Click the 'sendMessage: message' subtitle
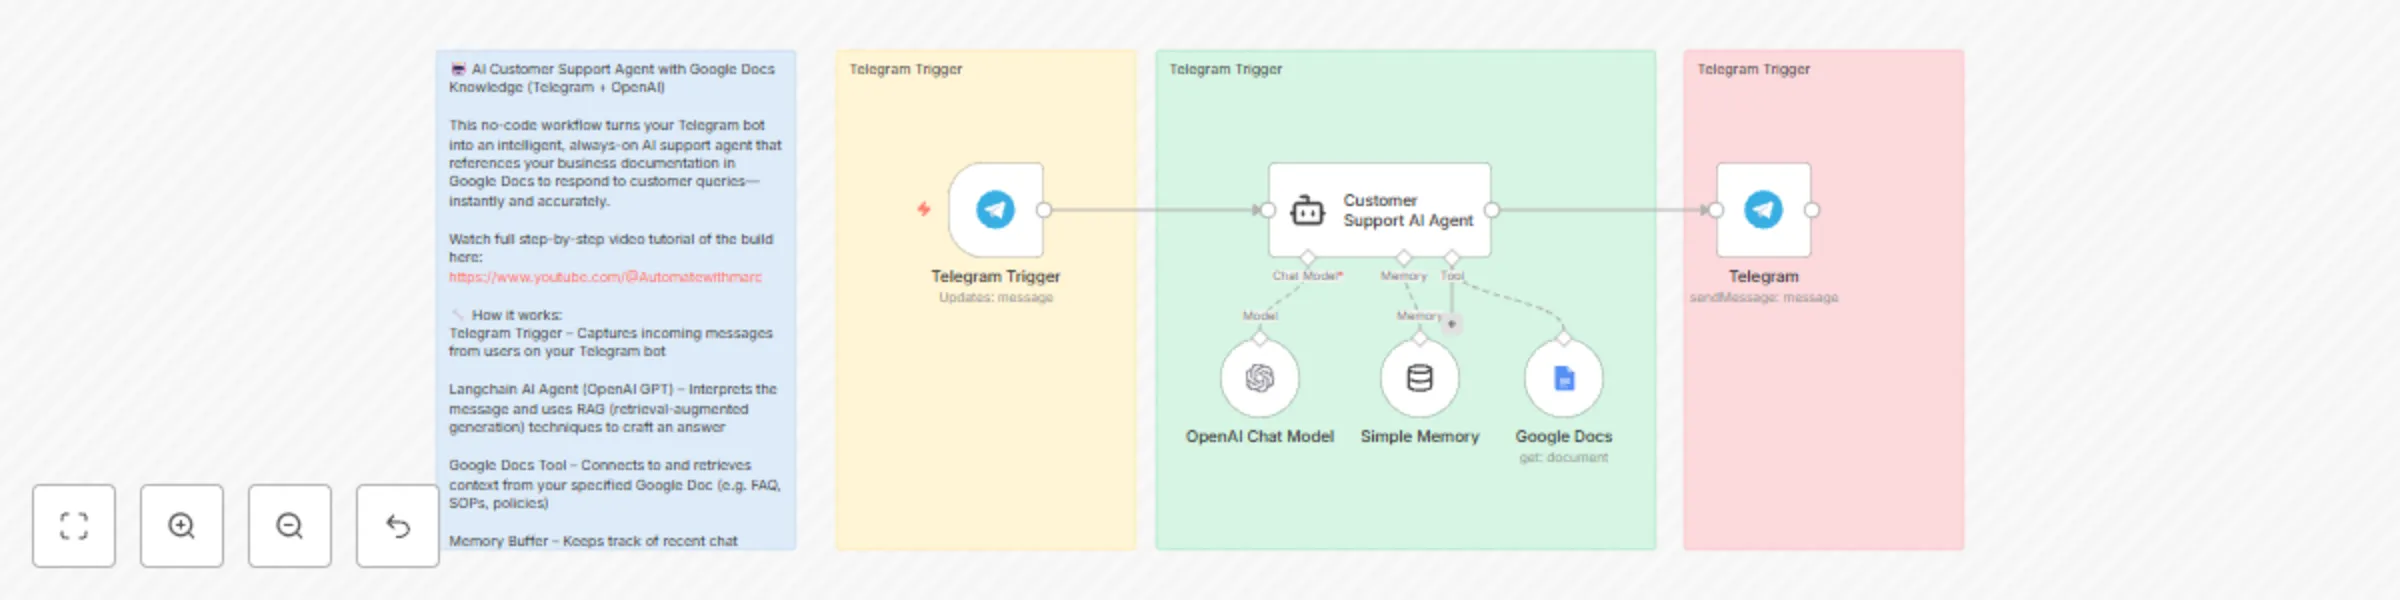2400x600 pixels. [1764, 297]
